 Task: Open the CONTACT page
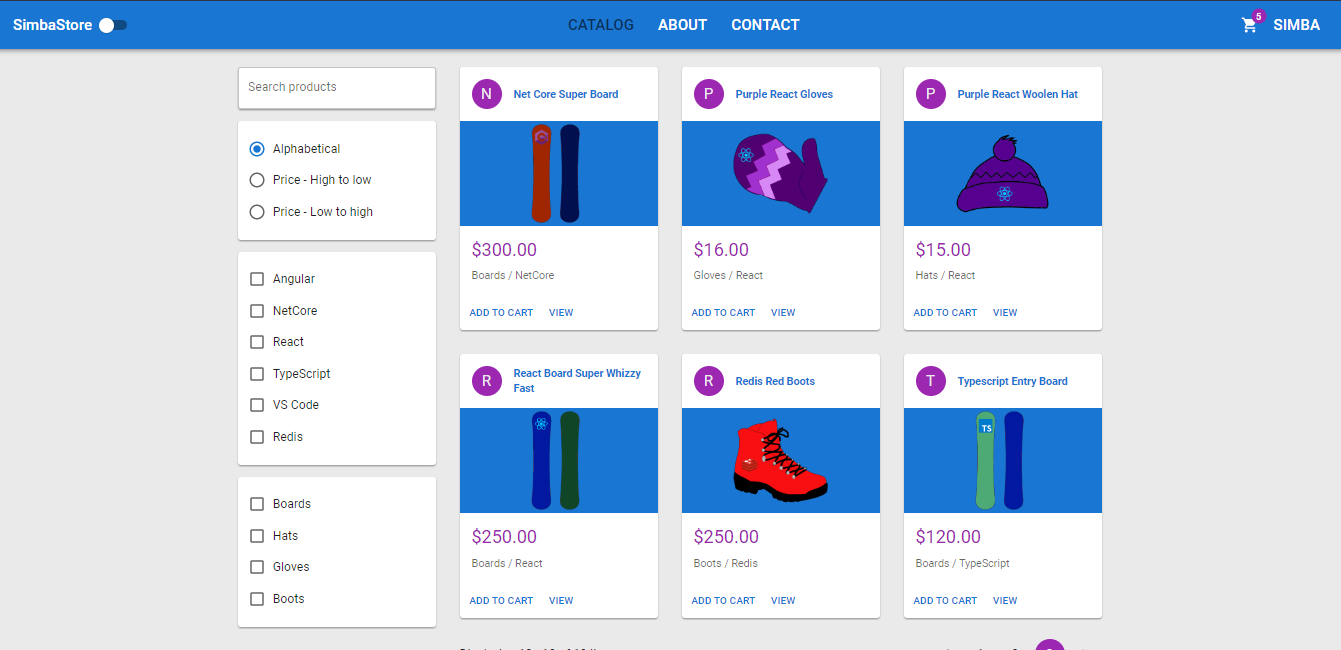[x=765, y=24]
